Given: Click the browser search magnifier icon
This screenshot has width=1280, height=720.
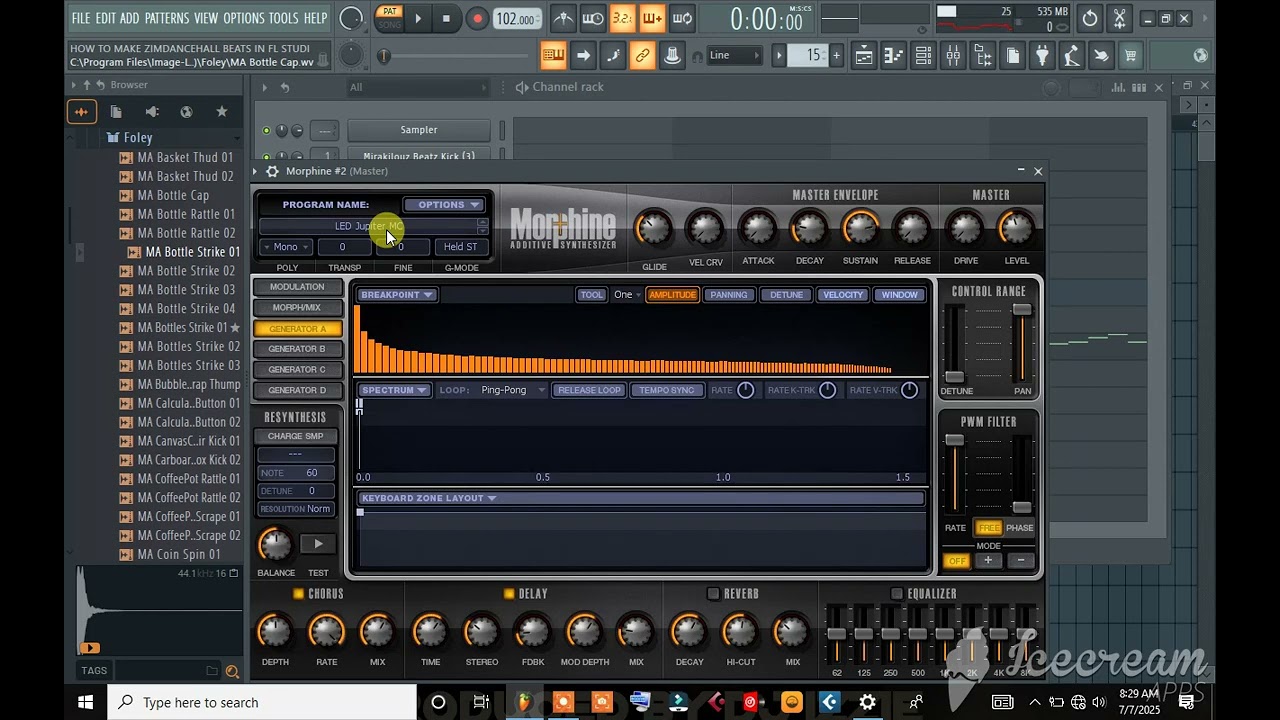Looking at the screenshot, I should 232,671.
